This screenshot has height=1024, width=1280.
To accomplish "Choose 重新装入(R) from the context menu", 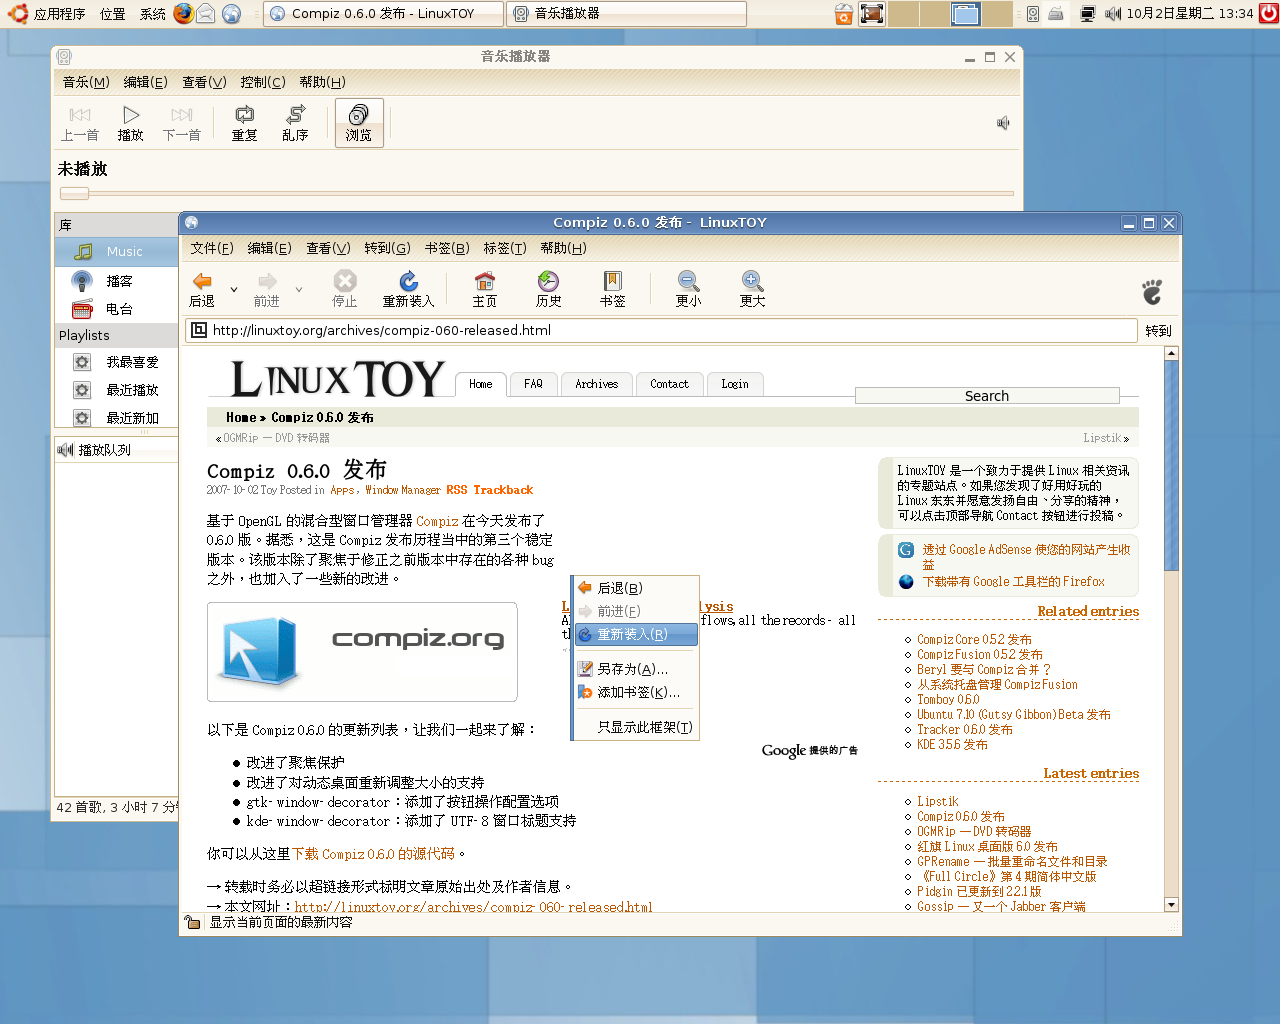I will [636, 634].
